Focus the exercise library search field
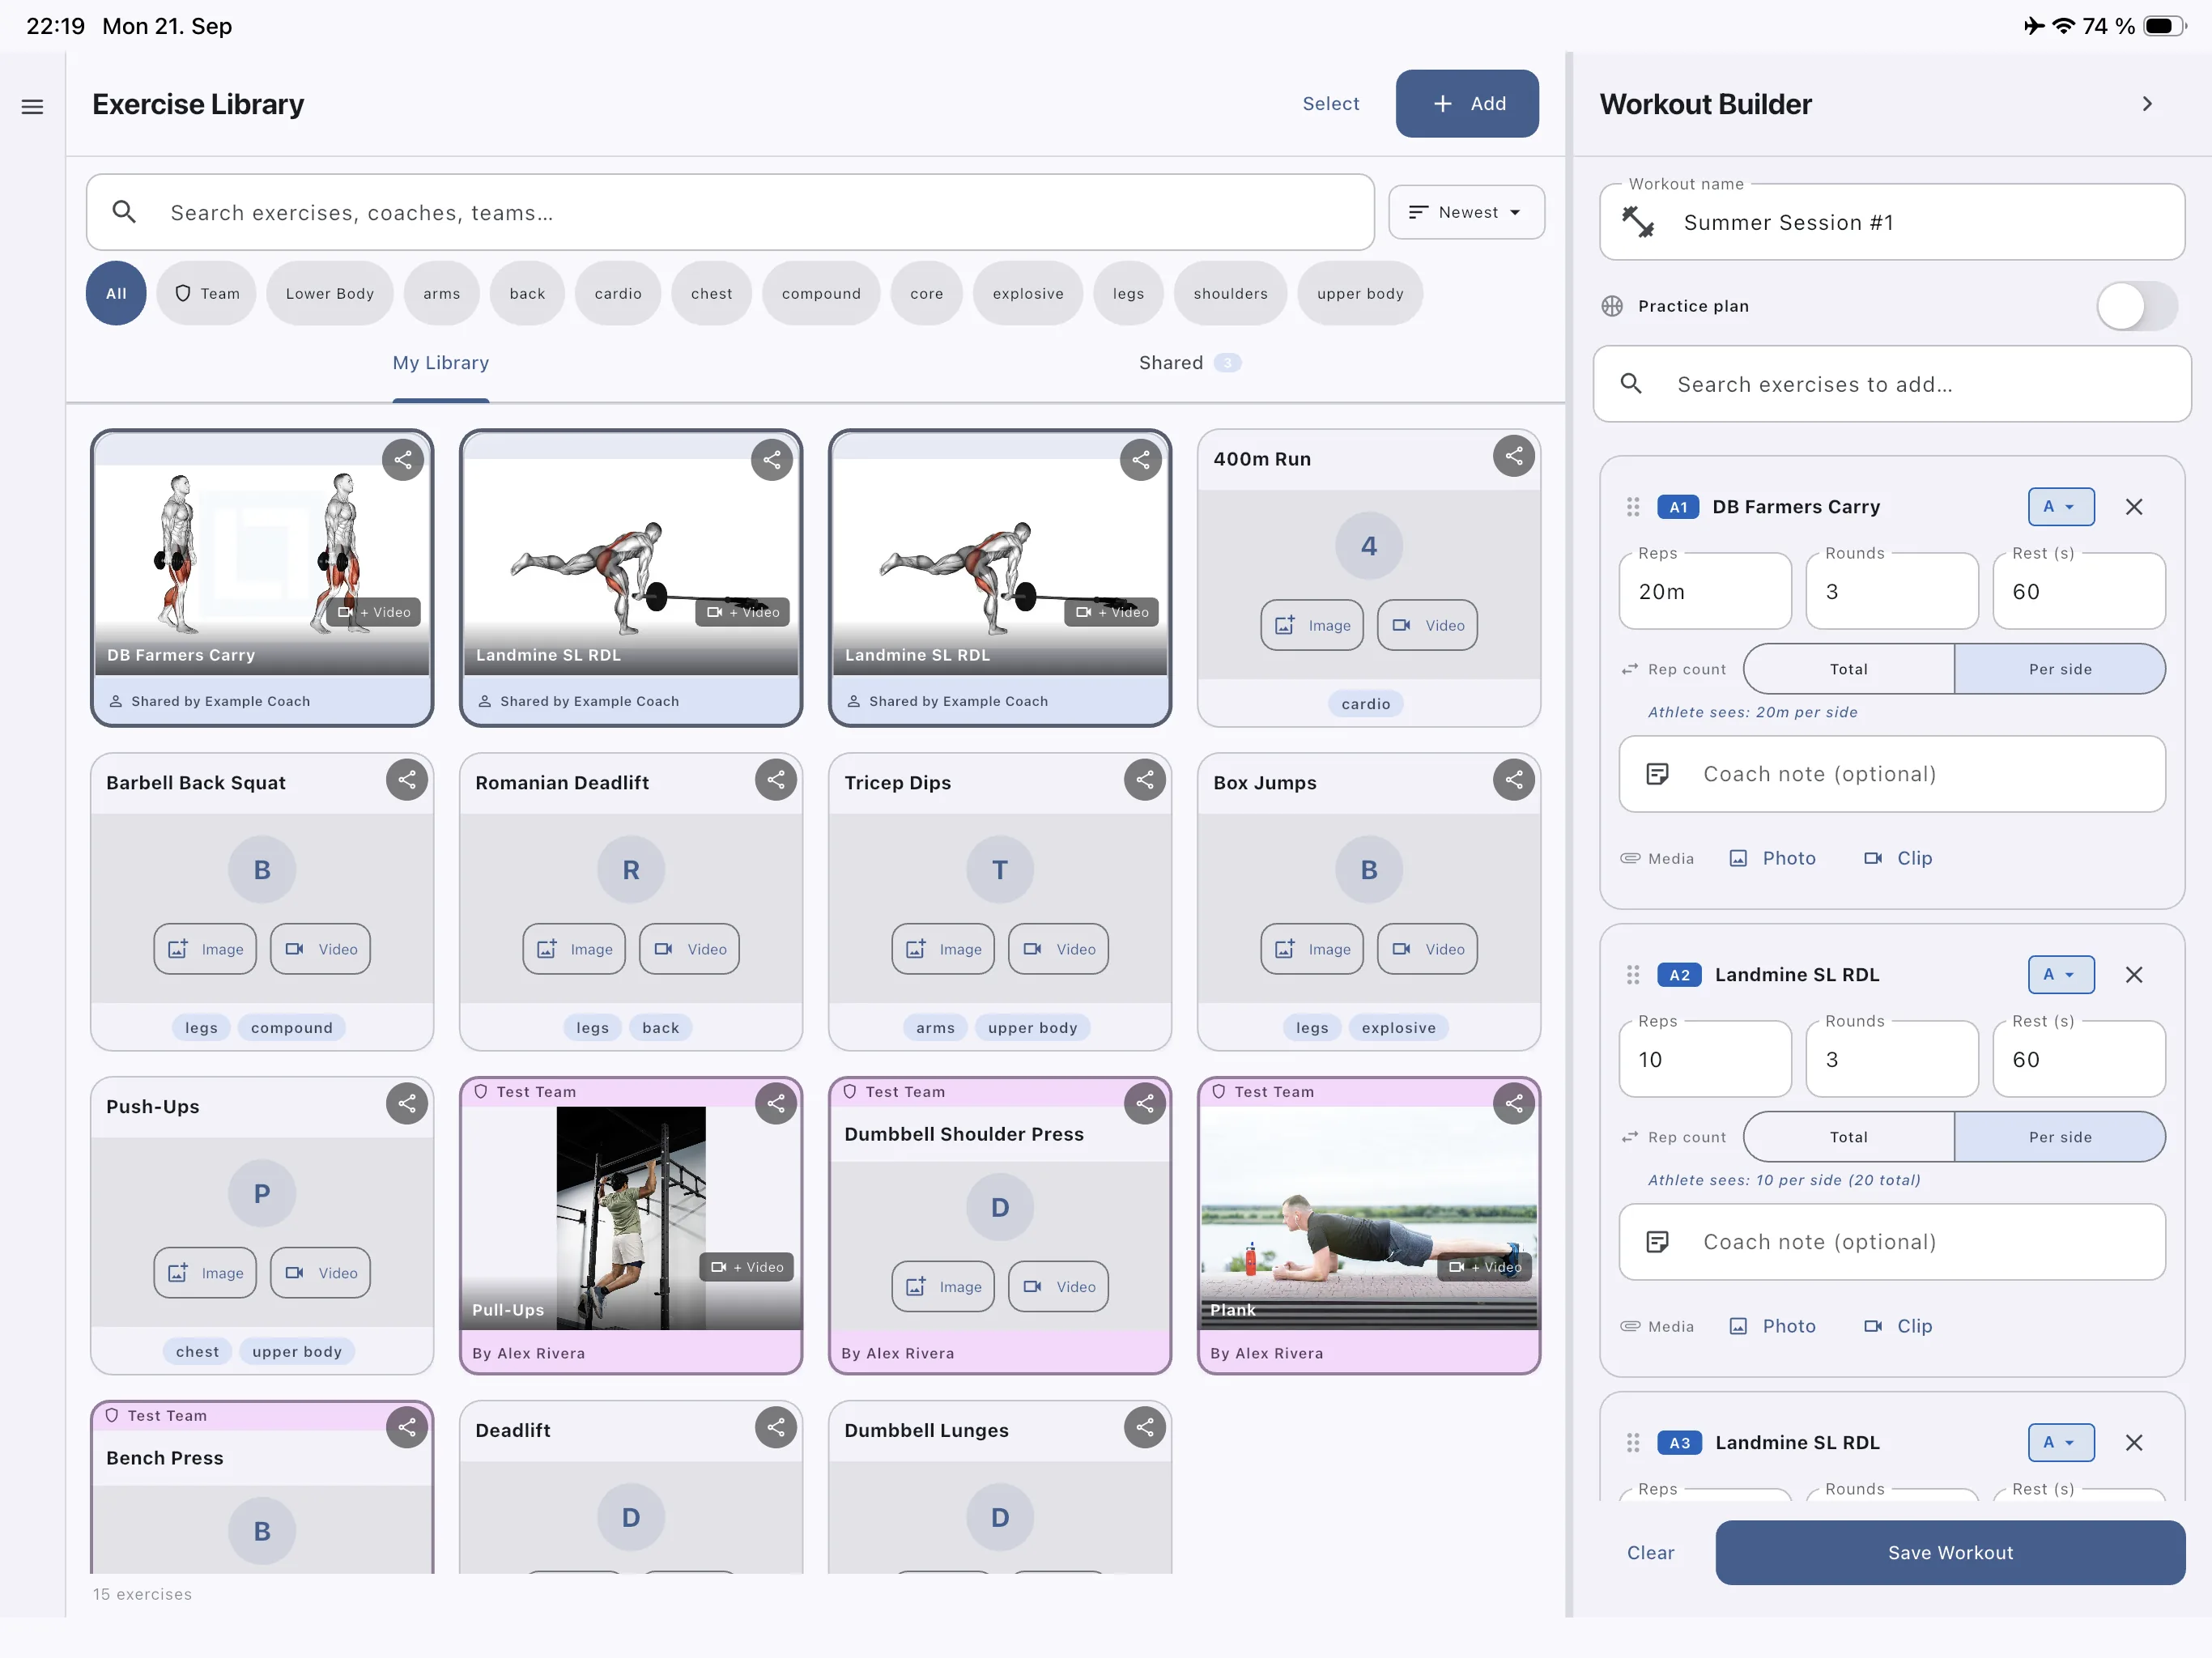2212x1658 pixels. 730,212
